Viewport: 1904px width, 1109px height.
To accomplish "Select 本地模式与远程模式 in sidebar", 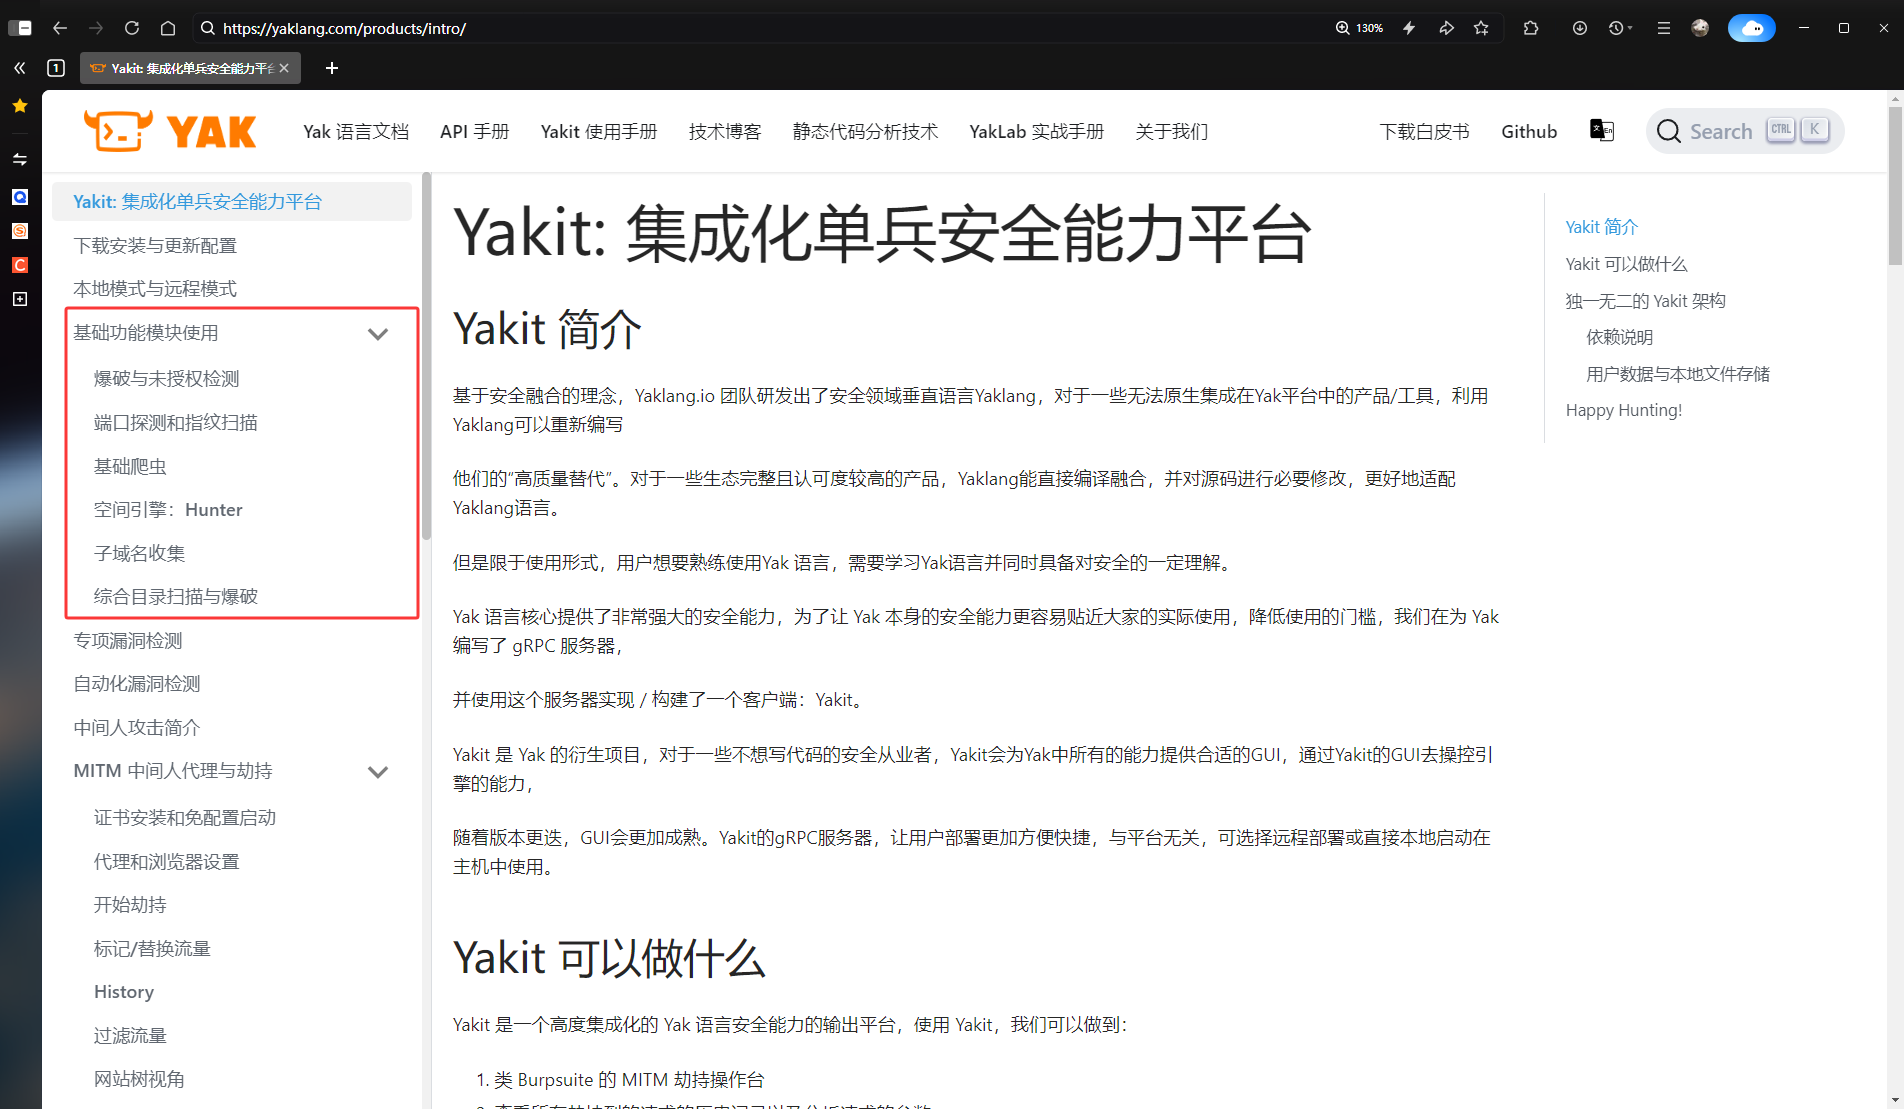I will (x=155, y=288).
